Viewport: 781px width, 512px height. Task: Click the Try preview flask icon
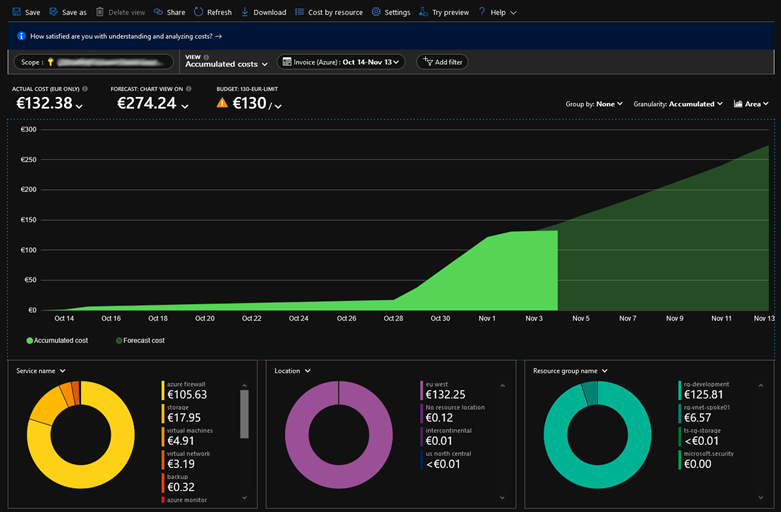[423, 12]
